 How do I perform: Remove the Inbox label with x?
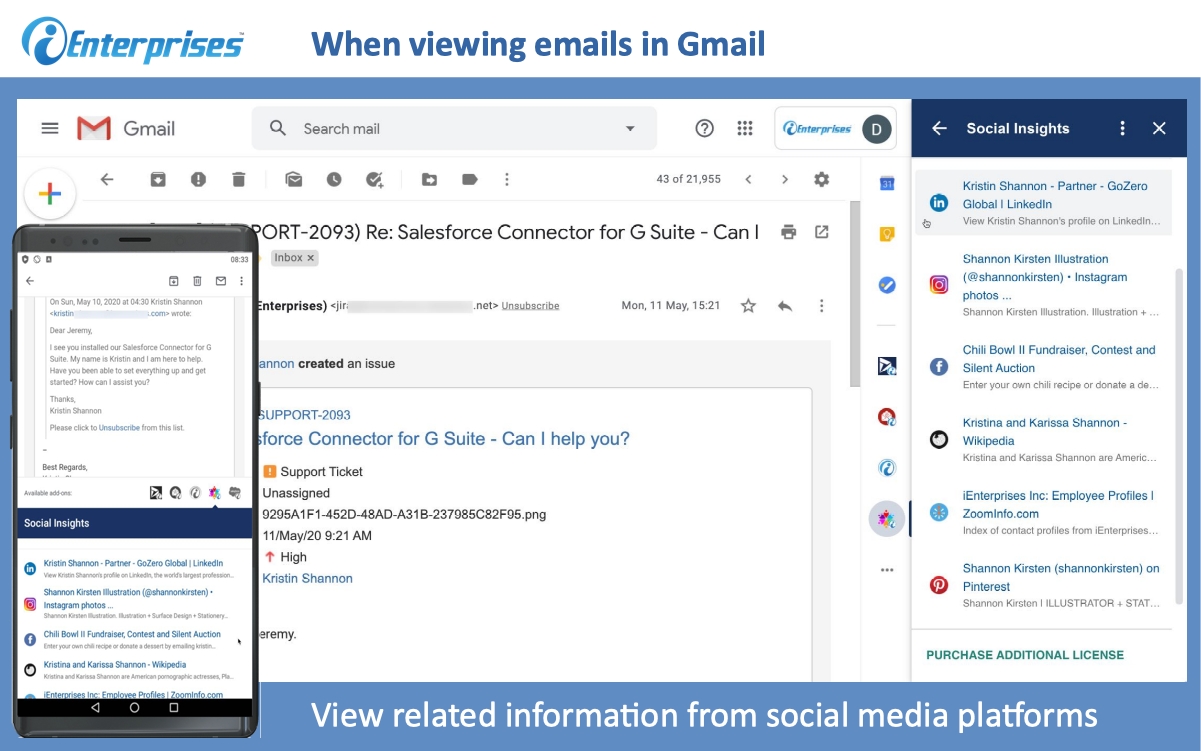311,258
